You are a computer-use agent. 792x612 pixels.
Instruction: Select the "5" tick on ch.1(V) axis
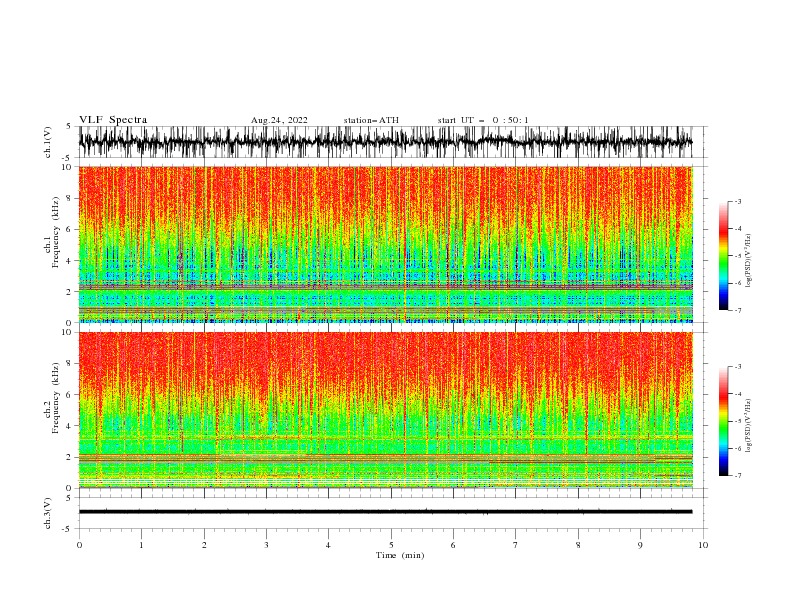pos(70,127)
